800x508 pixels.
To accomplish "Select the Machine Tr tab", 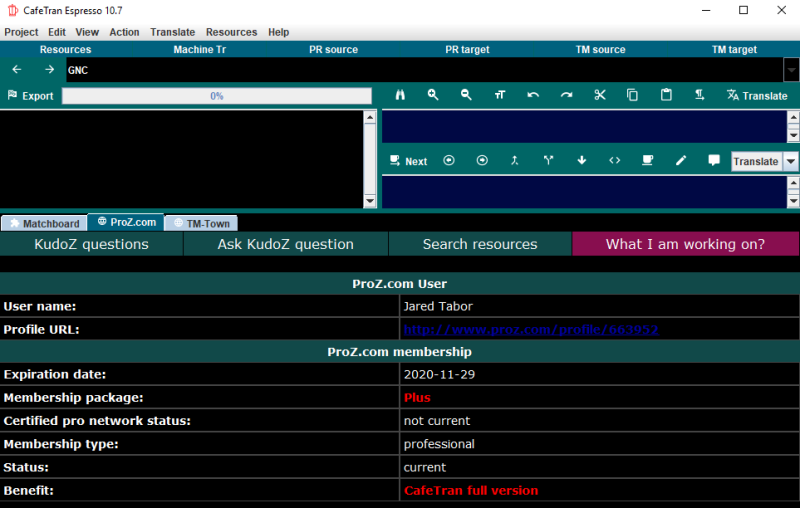I will 199,49.
